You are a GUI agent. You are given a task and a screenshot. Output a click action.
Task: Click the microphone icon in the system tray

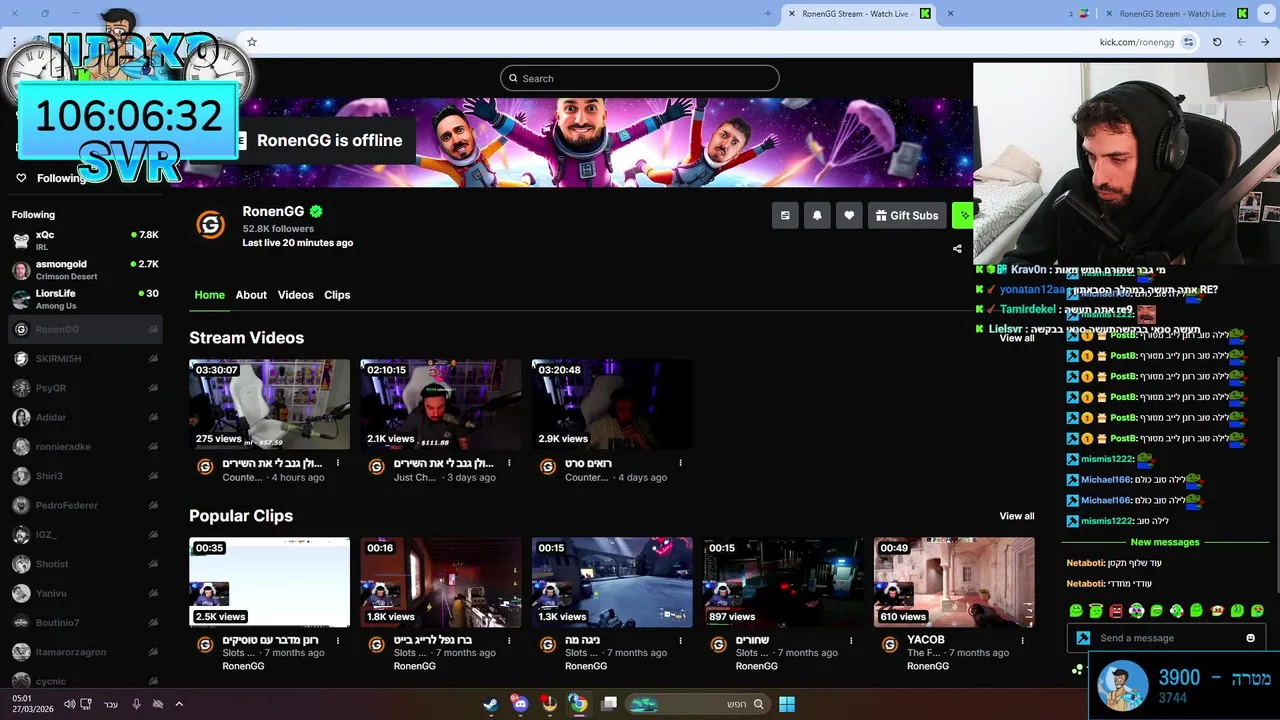[x=136, y=704]
